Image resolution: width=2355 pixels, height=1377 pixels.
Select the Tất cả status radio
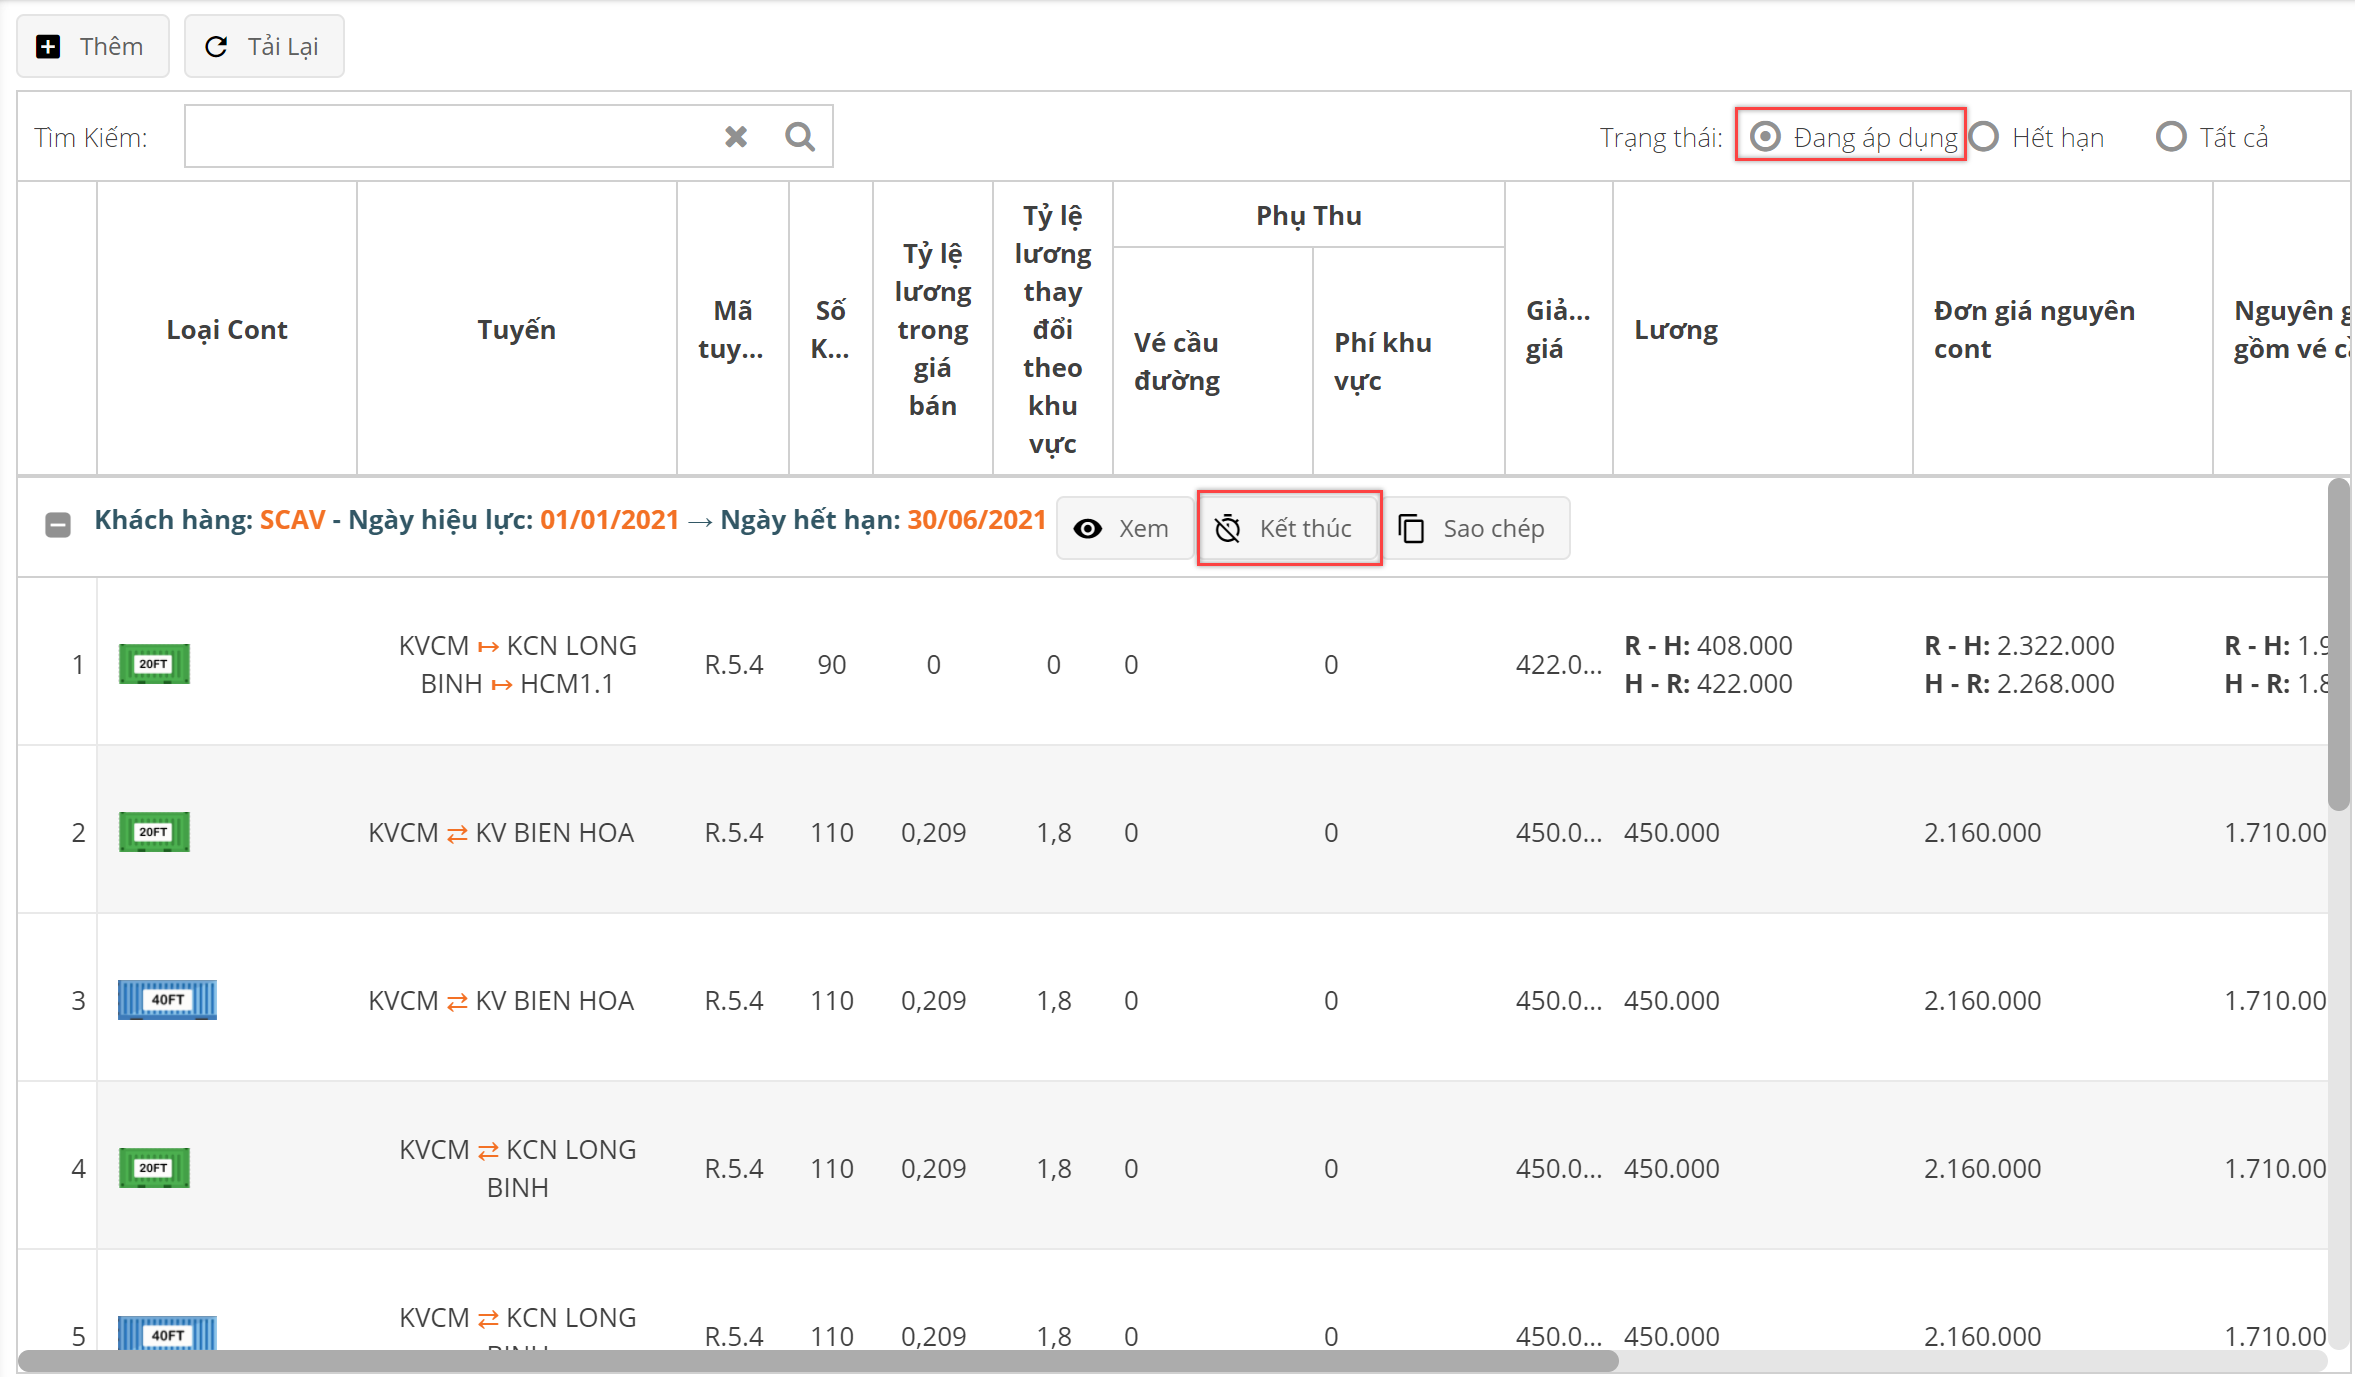coord(2171,137)
